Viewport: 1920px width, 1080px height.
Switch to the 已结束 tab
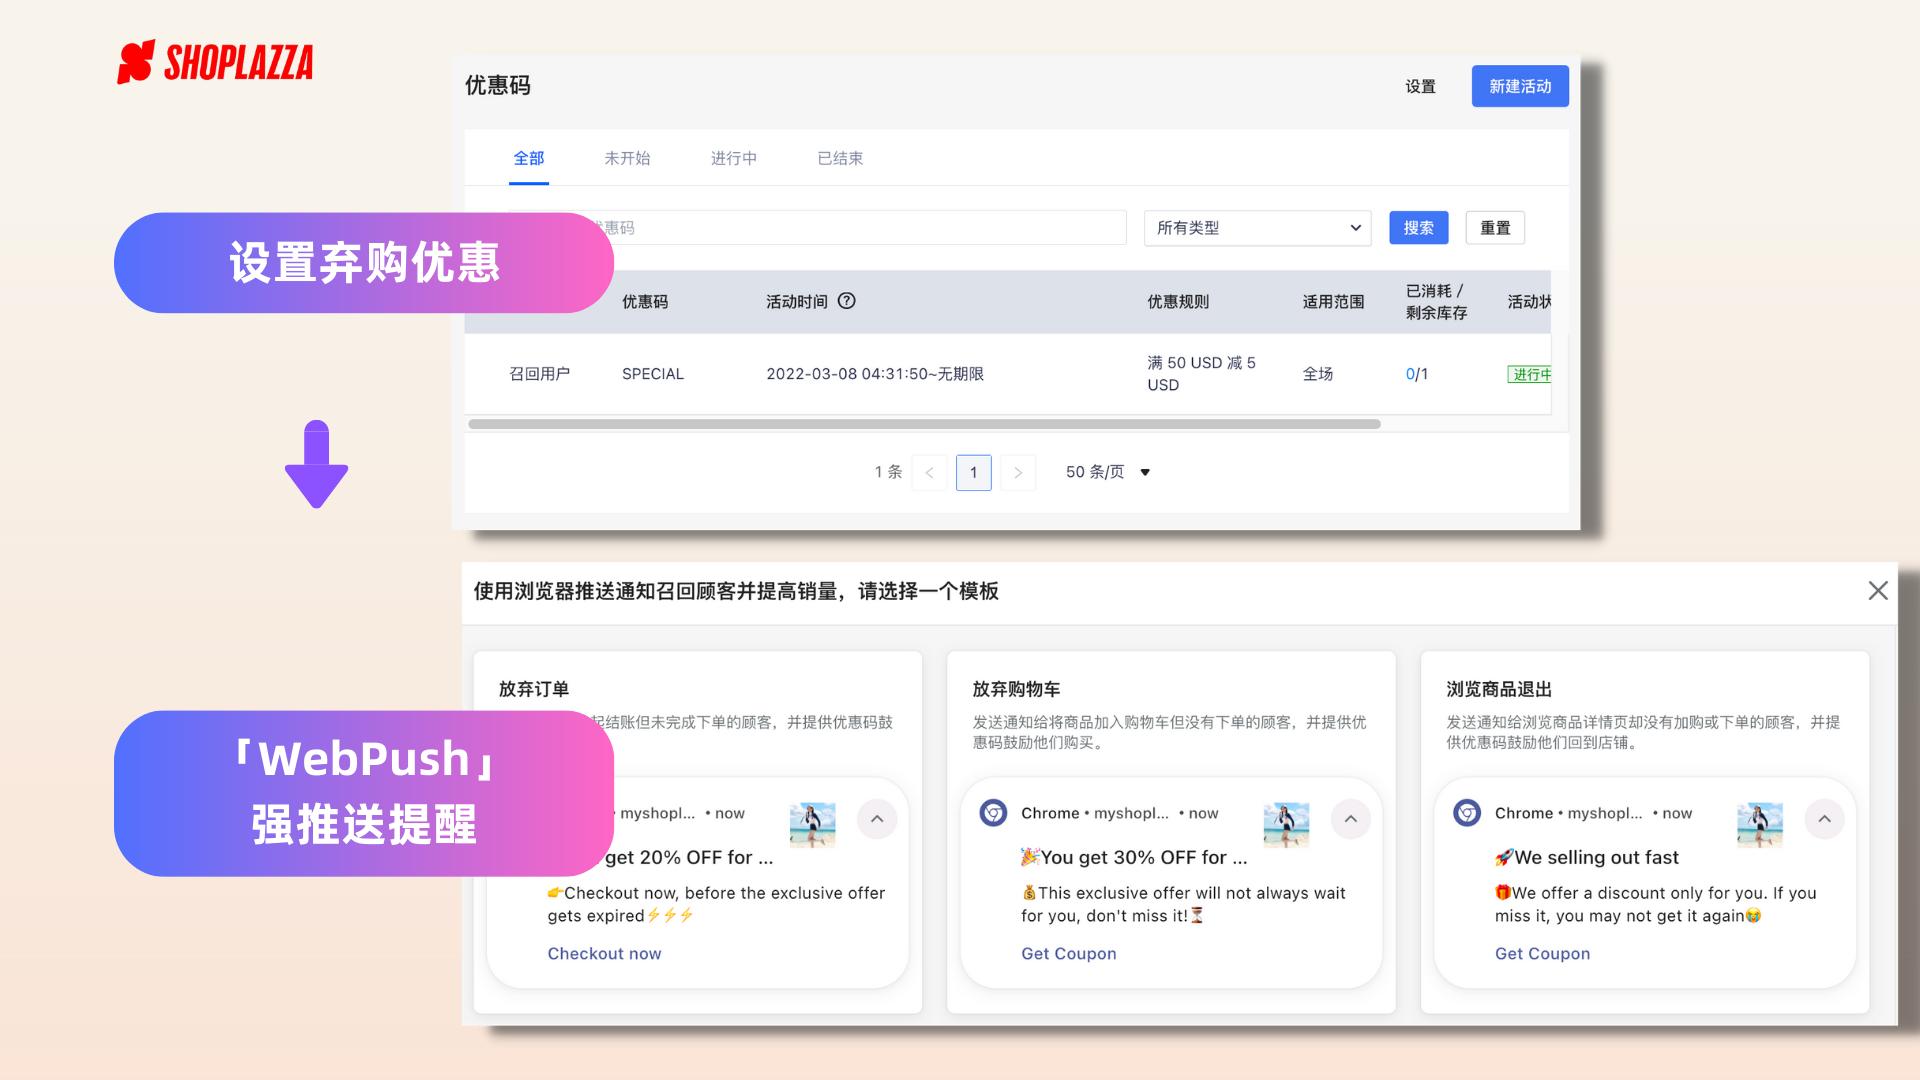[x=838, y=158]
